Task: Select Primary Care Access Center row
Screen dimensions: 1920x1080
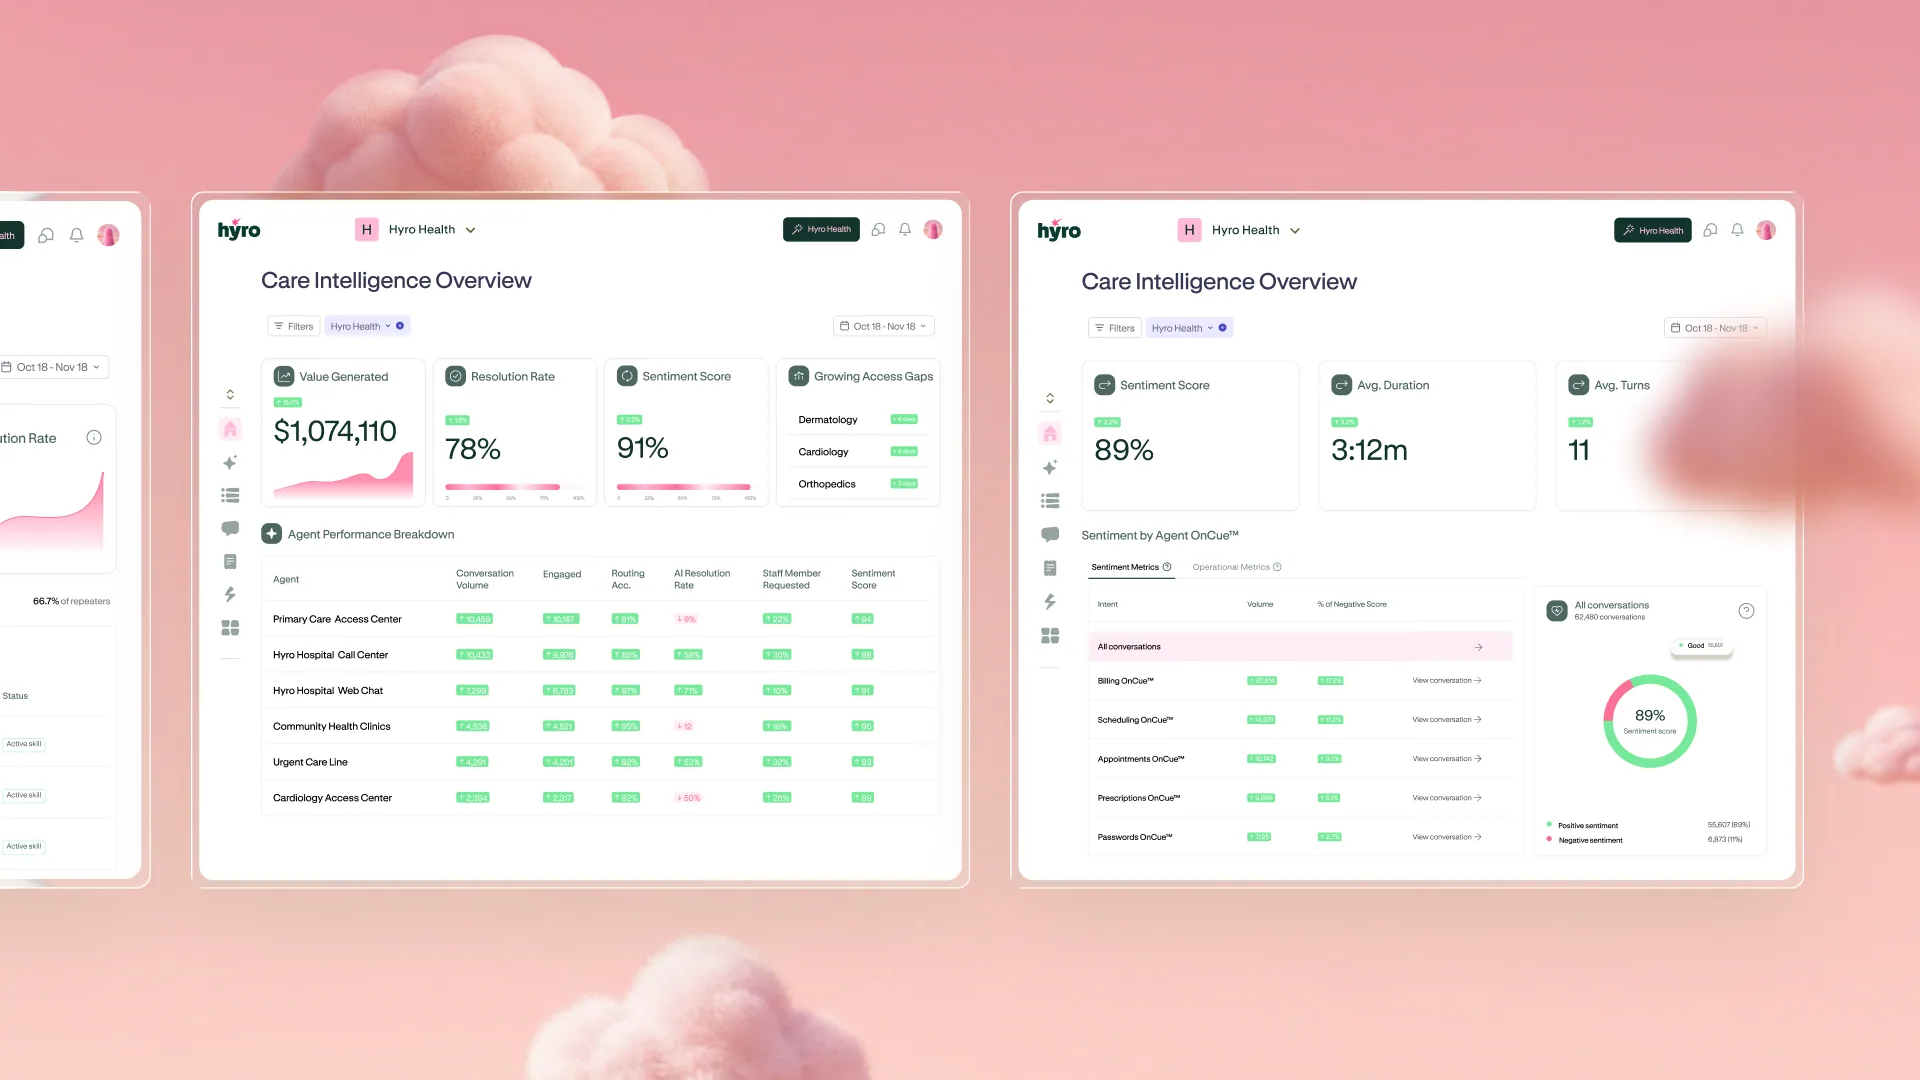Action: coord(600,619)
